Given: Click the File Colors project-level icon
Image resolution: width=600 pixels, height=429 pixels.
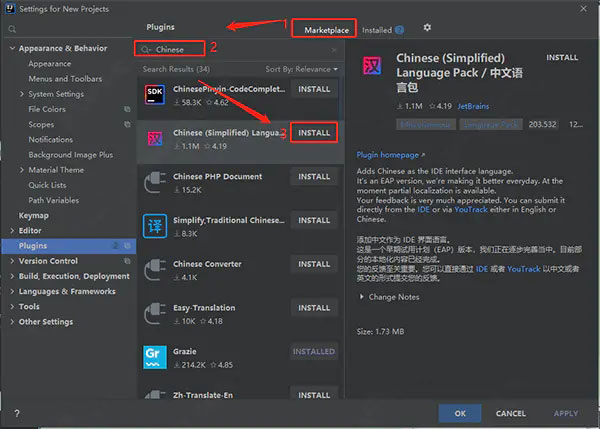Looking at the screenshot, I should [127, 109].
